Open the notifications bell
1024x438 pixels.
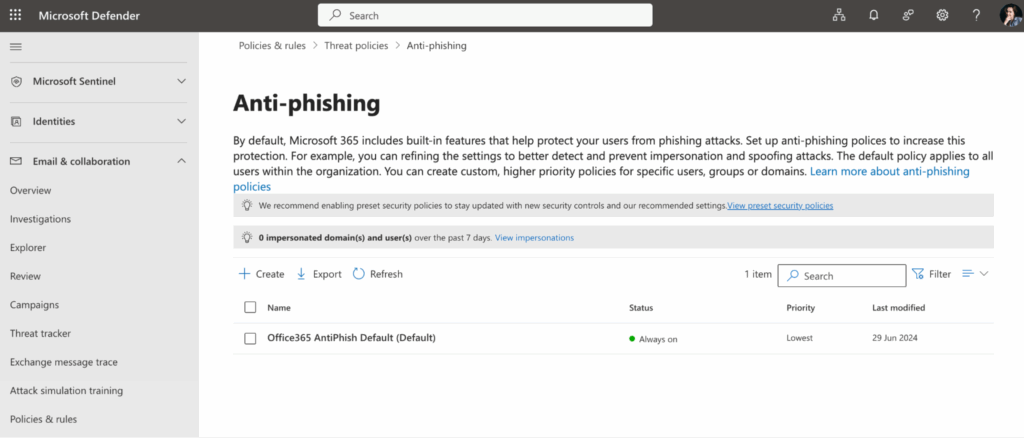(x=874, y=16)
